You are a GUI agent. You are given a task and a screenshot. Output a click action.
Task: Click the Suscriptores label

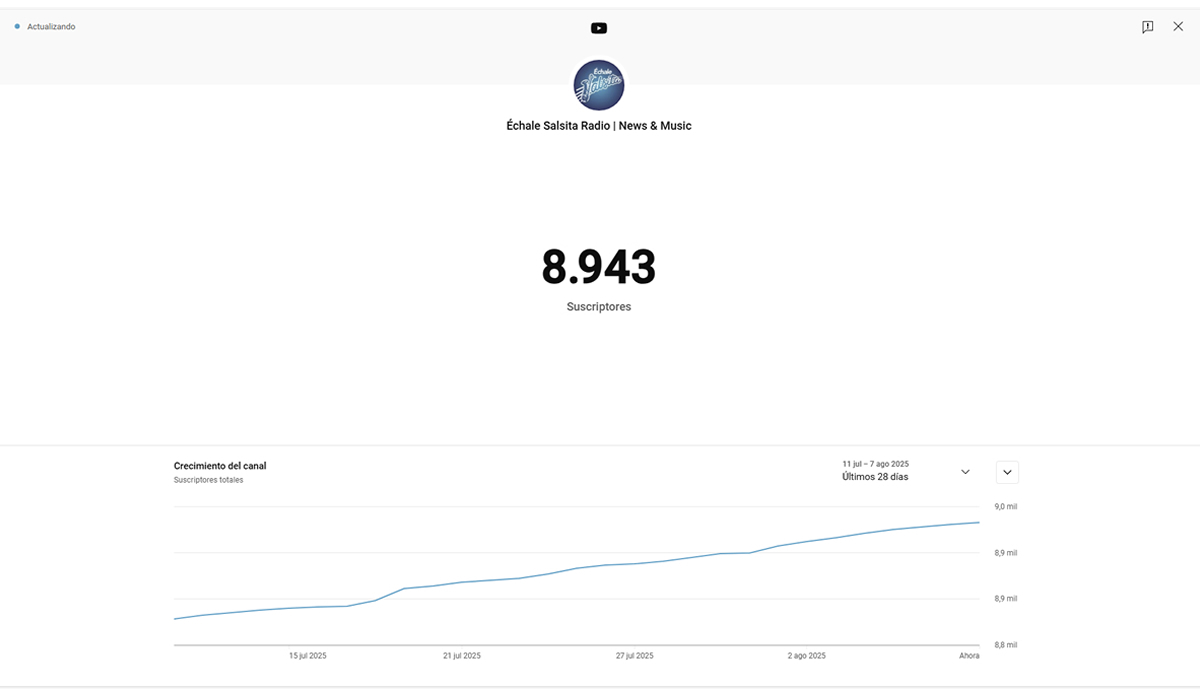pyautogui.click(x=599, y=307)
